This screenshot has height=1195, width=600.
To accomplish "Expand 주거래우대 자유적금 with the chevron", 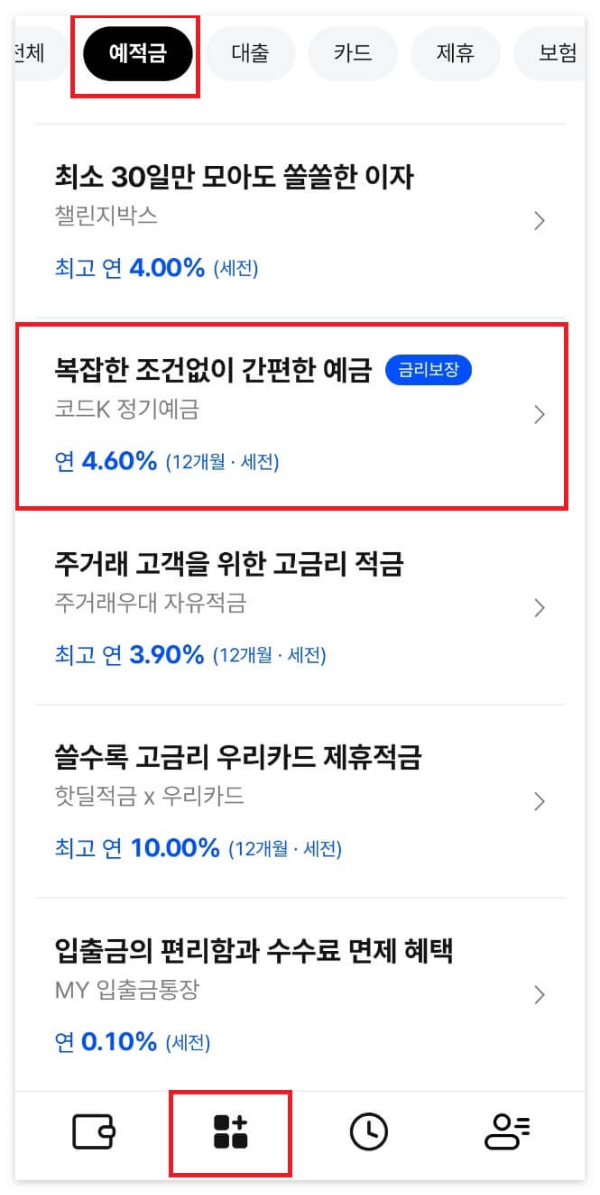I will [x=540, y=607].
